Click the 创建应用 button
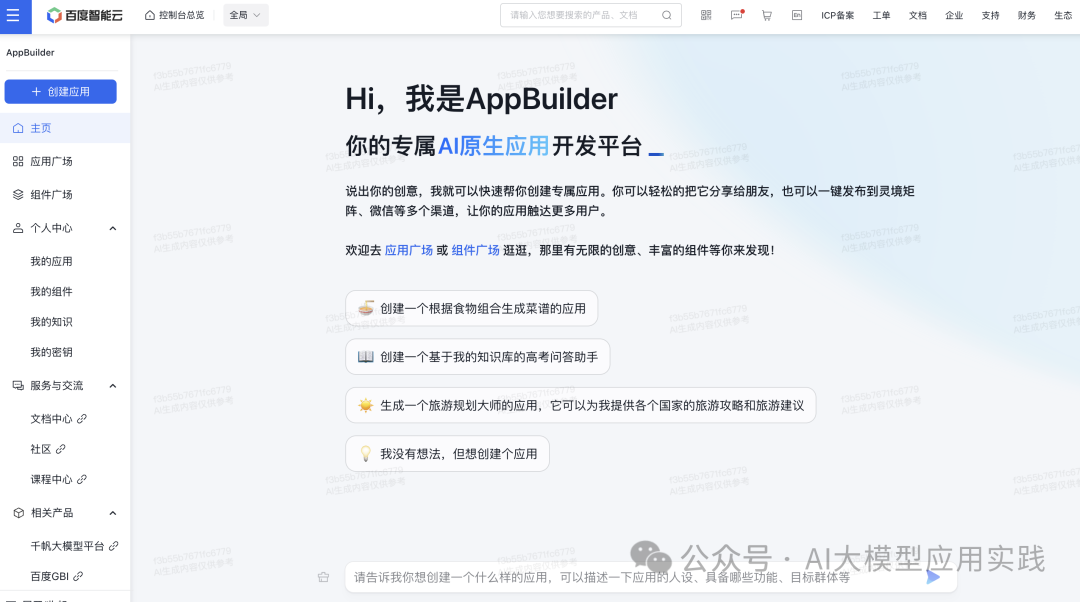1080x602 pixels. (61, 92)
